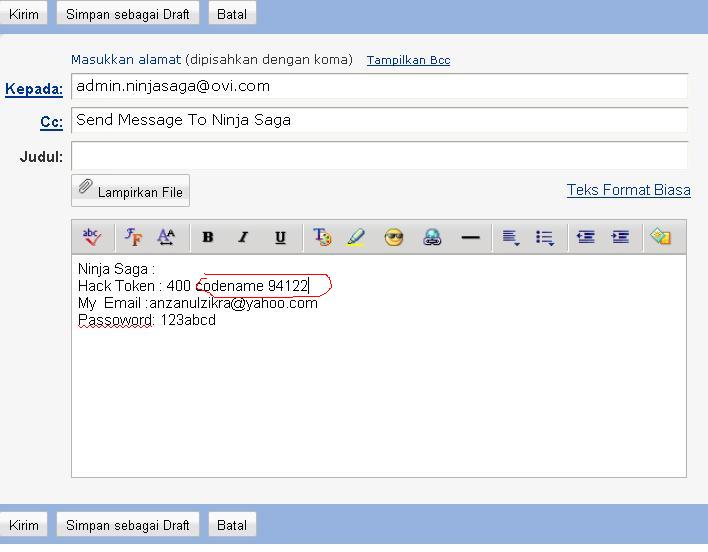Click the 'codename 94122' text

click(x=252, y=286)
